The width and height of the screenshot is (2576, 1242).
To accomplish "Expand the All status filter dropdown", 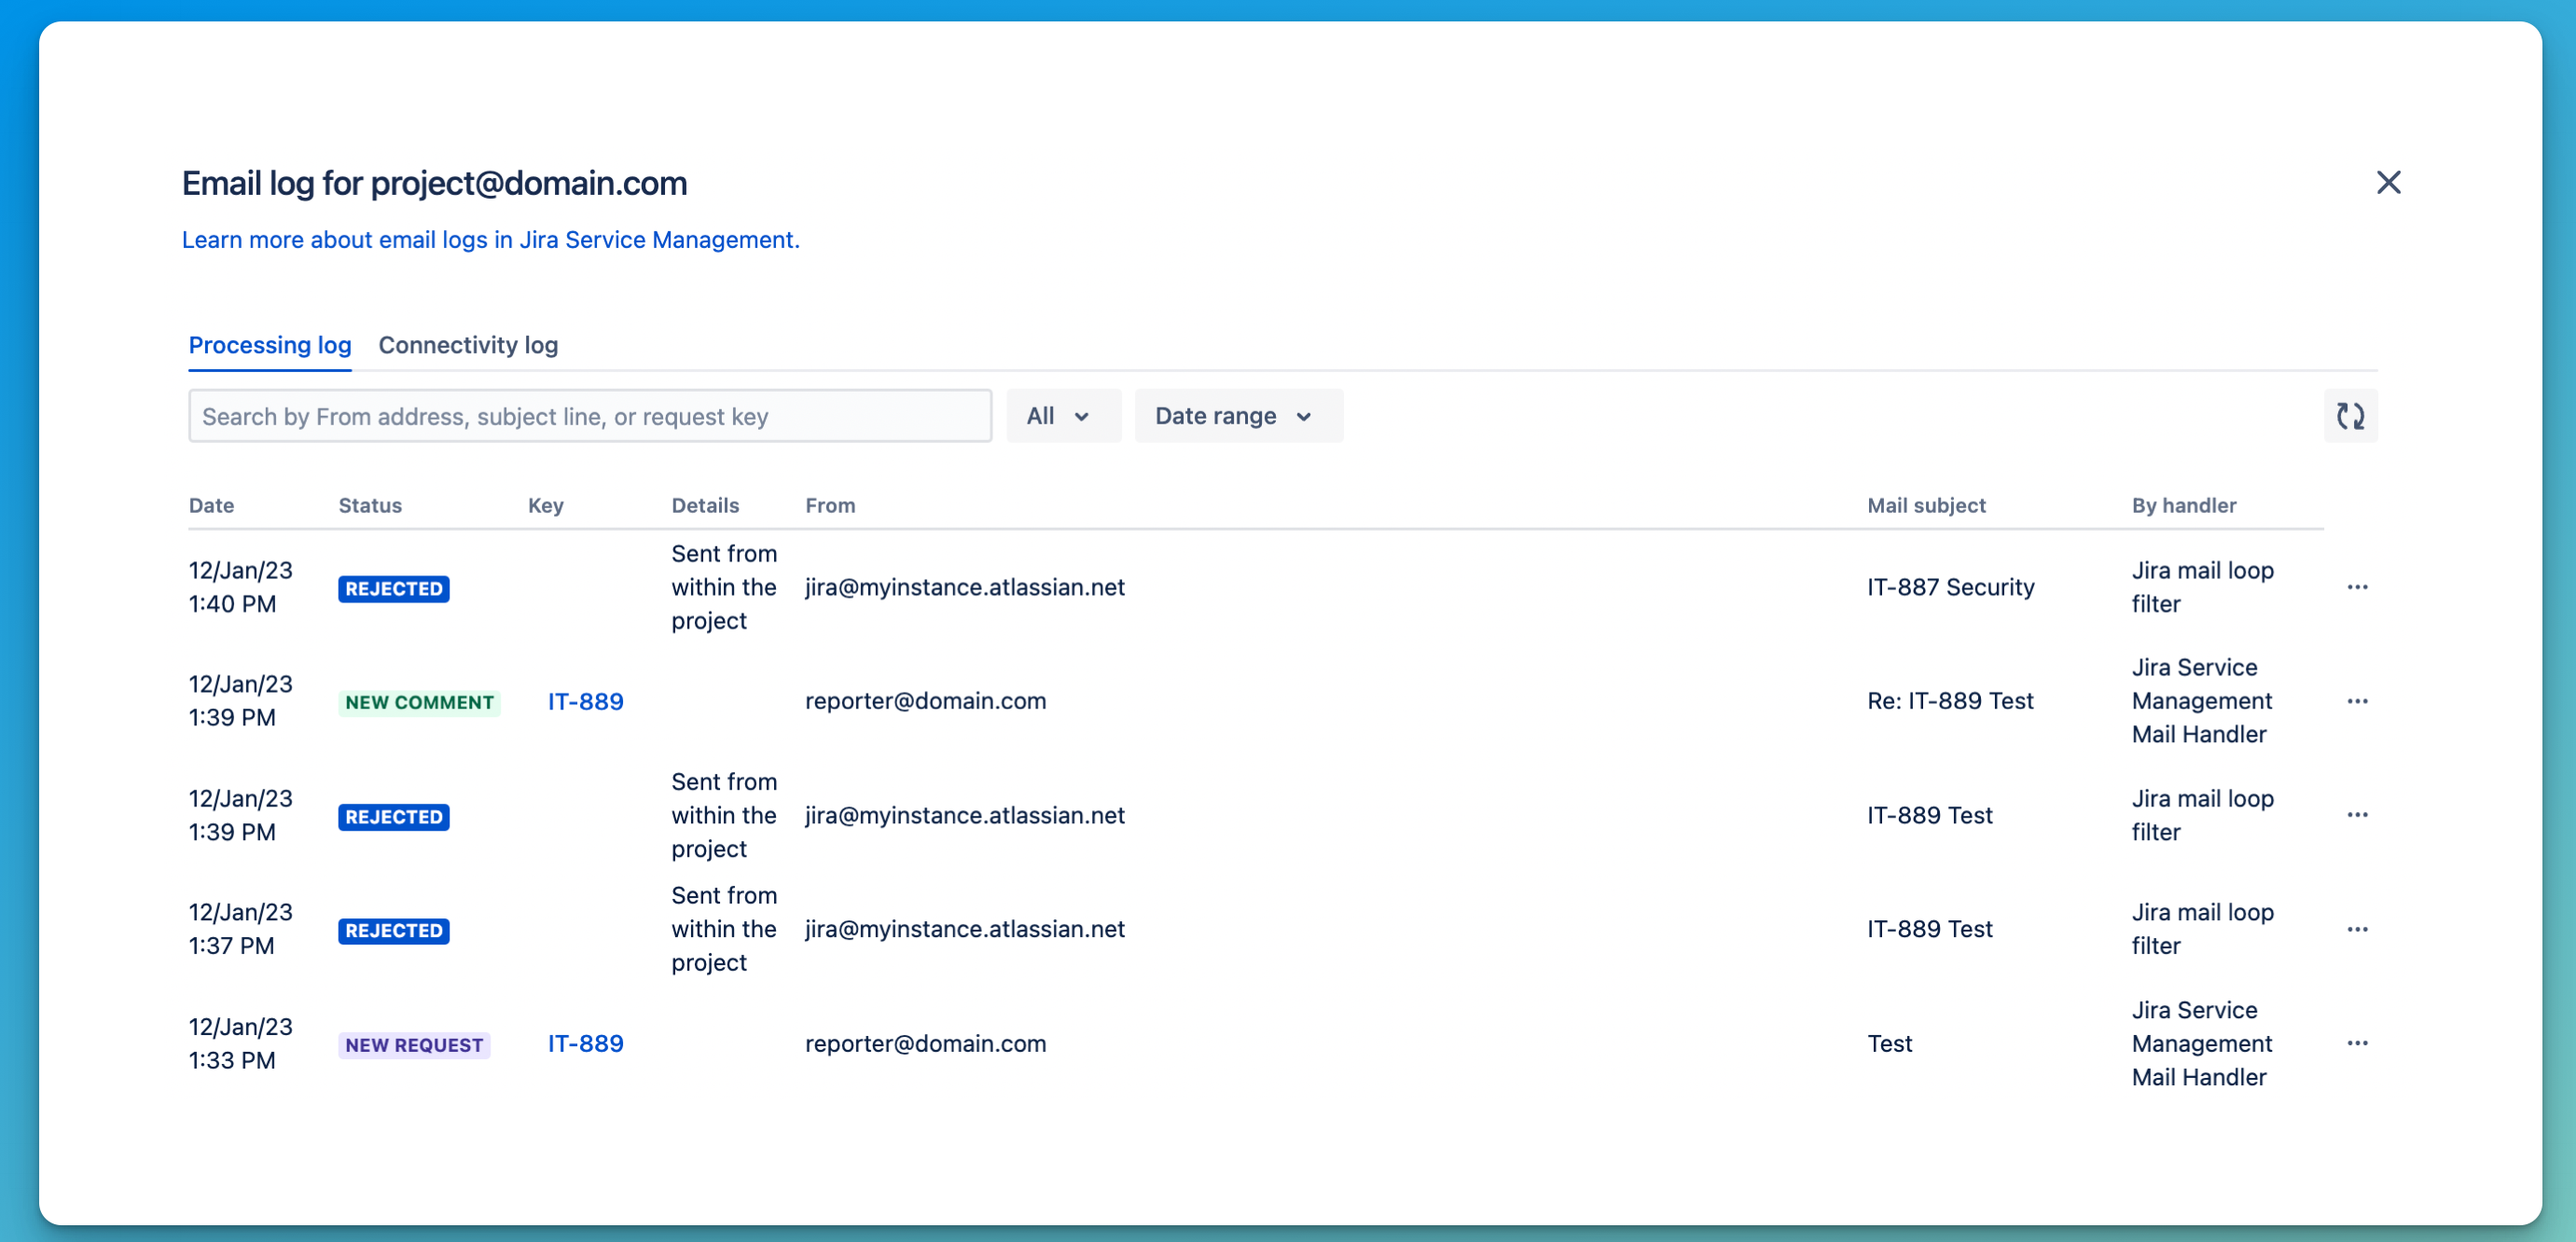I will point(1063,415).
